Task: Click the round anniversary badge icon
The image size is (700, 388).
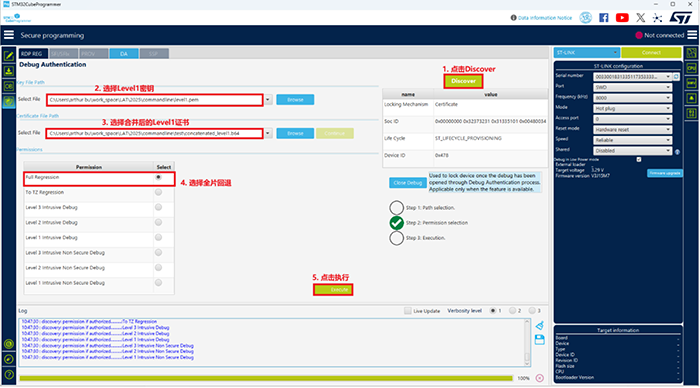Action: coord(585,17)
